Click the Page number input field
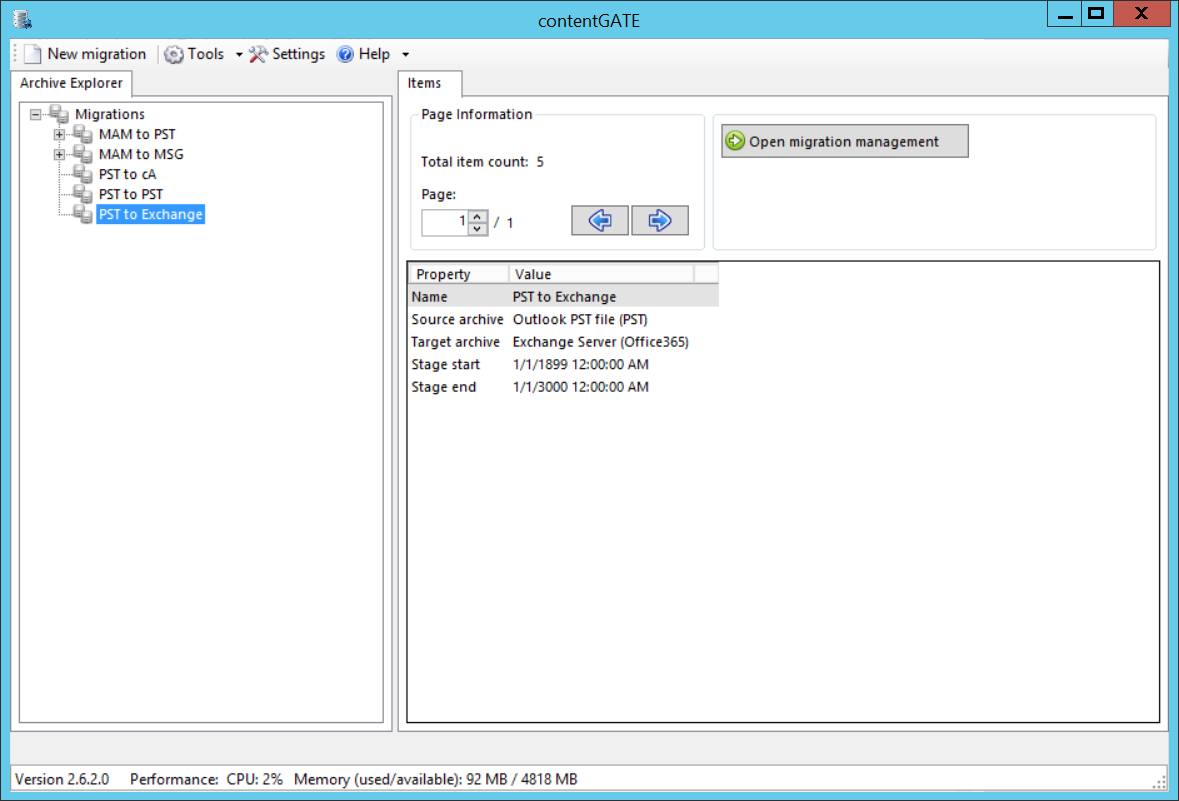 point(445,222)
